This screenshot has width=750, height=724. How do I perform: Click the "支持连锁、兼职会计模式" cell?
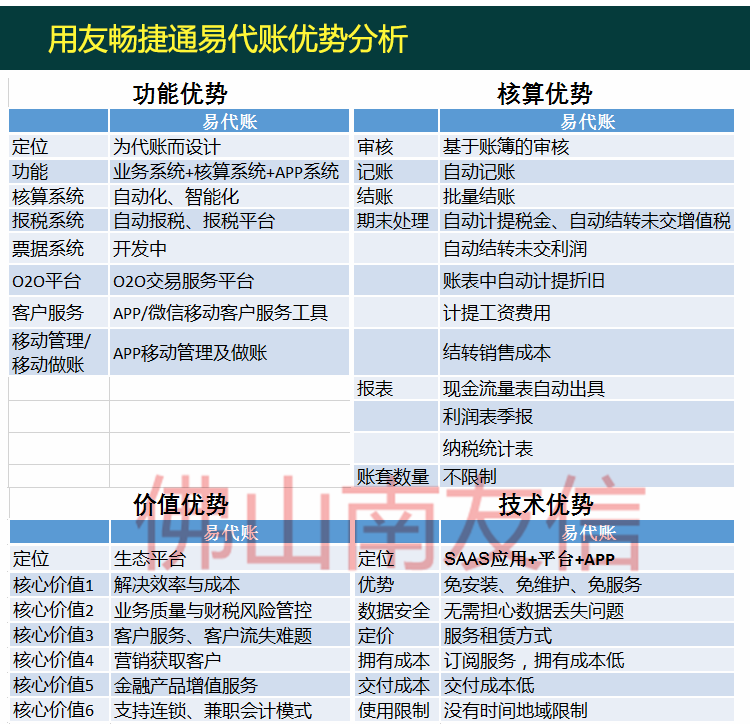(x=230, y=710)
